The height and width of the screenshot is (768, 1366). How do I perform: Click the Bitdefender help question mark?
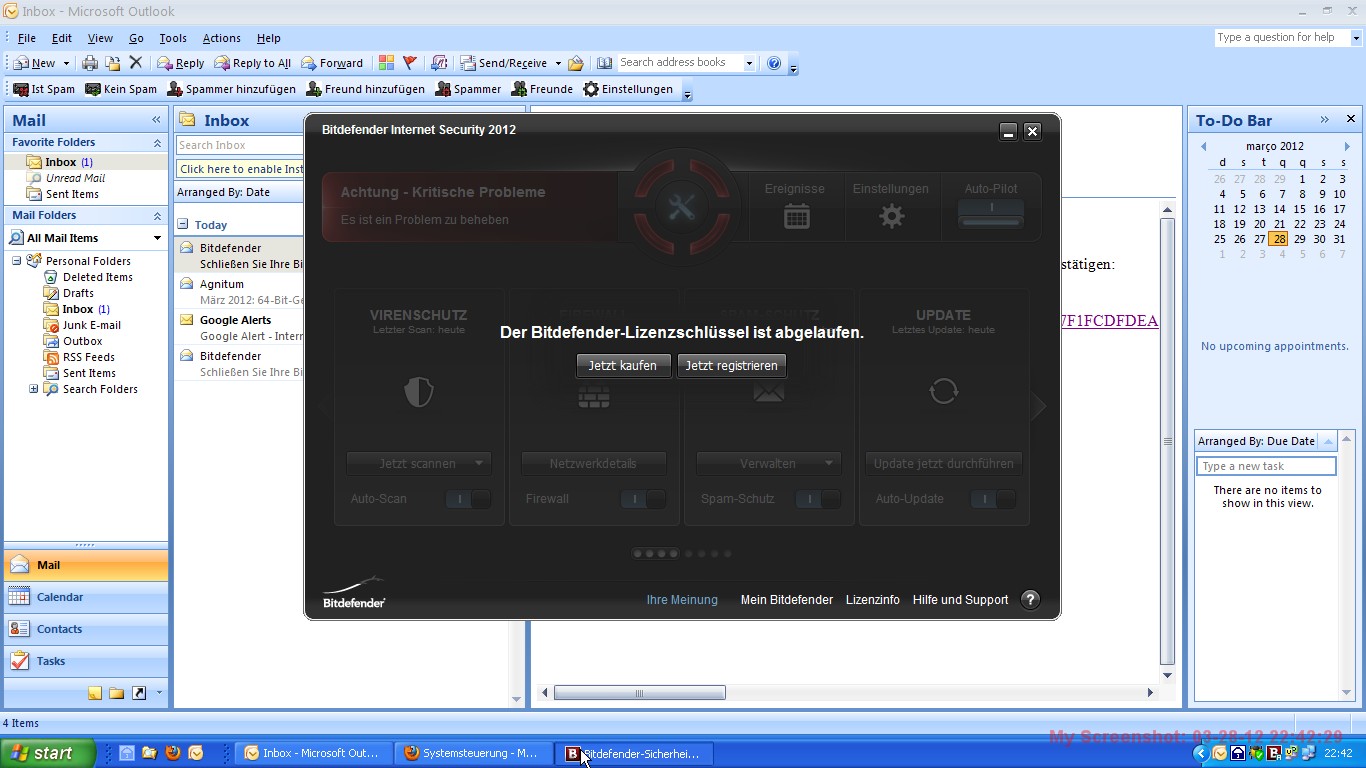(x=1030, y=599)
